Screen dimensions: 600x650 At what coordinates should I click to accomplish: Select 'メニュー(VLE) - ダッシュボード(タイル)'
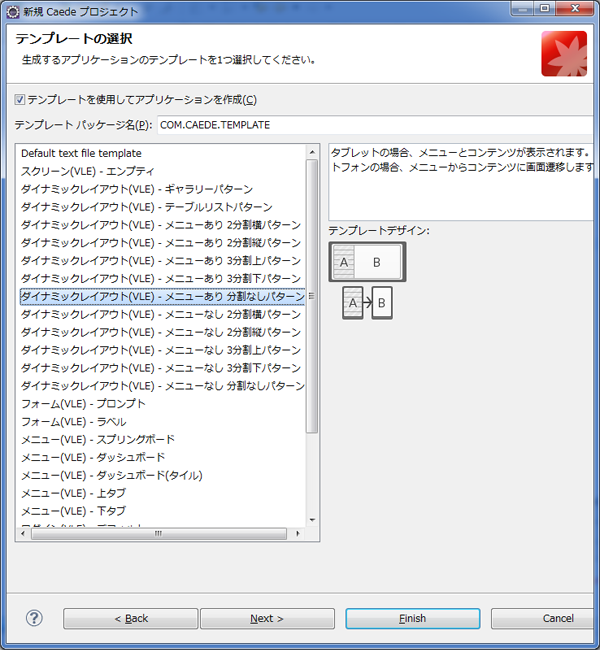pyautogui.click(x=163, y=475)
